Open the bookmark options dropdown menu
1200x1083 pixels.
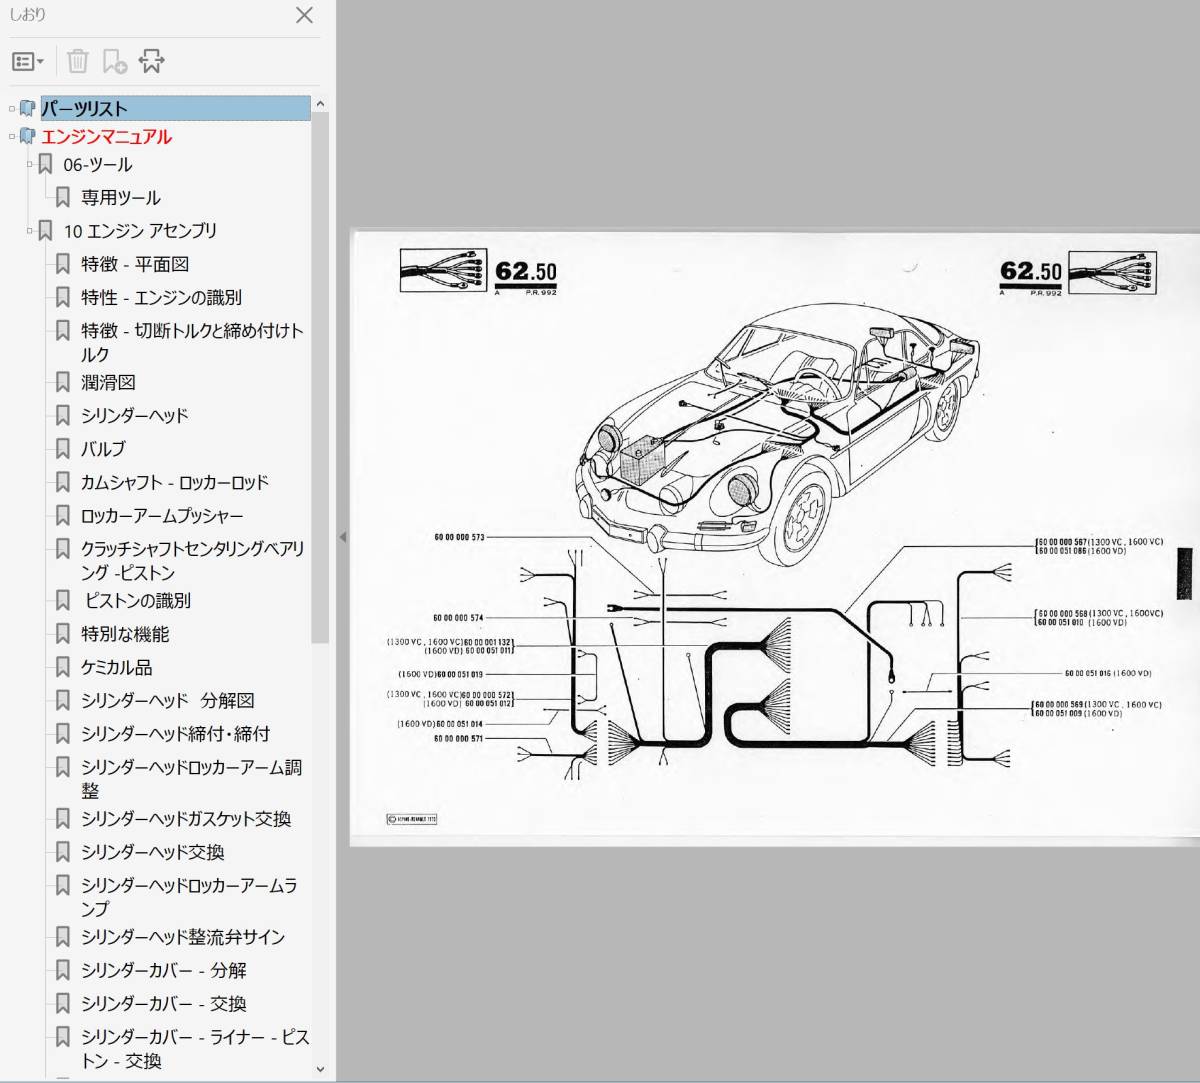tap(27, 62)
